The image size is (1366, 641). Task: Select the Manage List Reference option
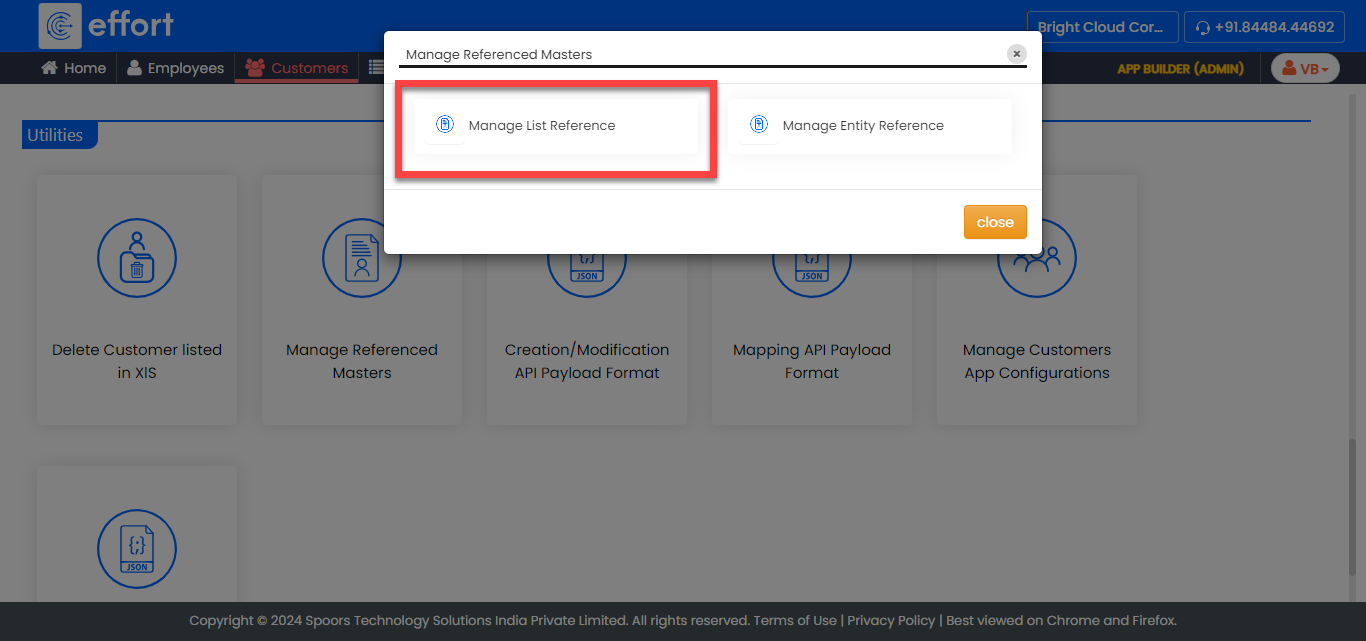click(542, 126)
